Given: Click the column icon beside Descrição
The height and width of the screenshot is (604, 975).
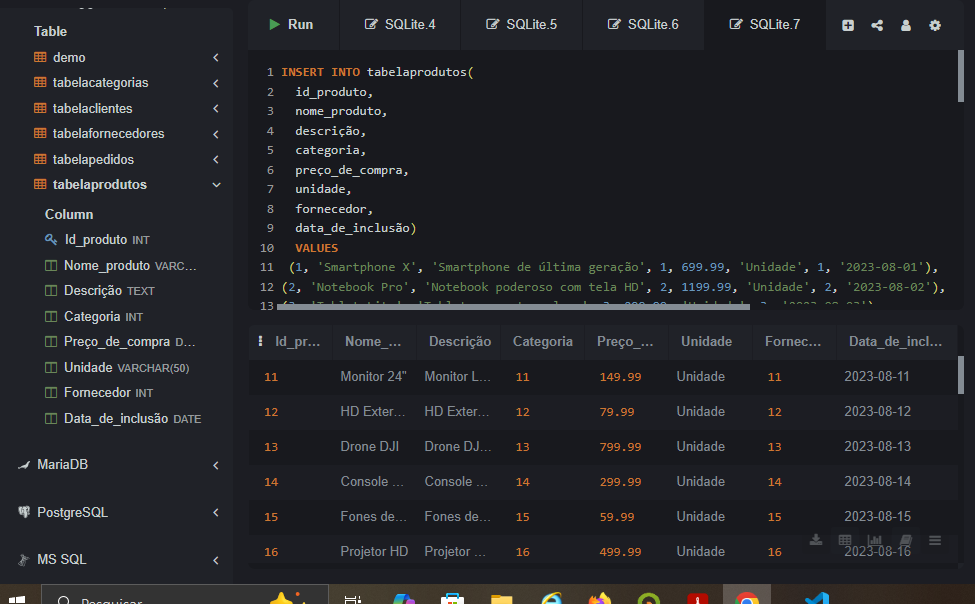Looking at the screenshot, I should click(51, 290).
